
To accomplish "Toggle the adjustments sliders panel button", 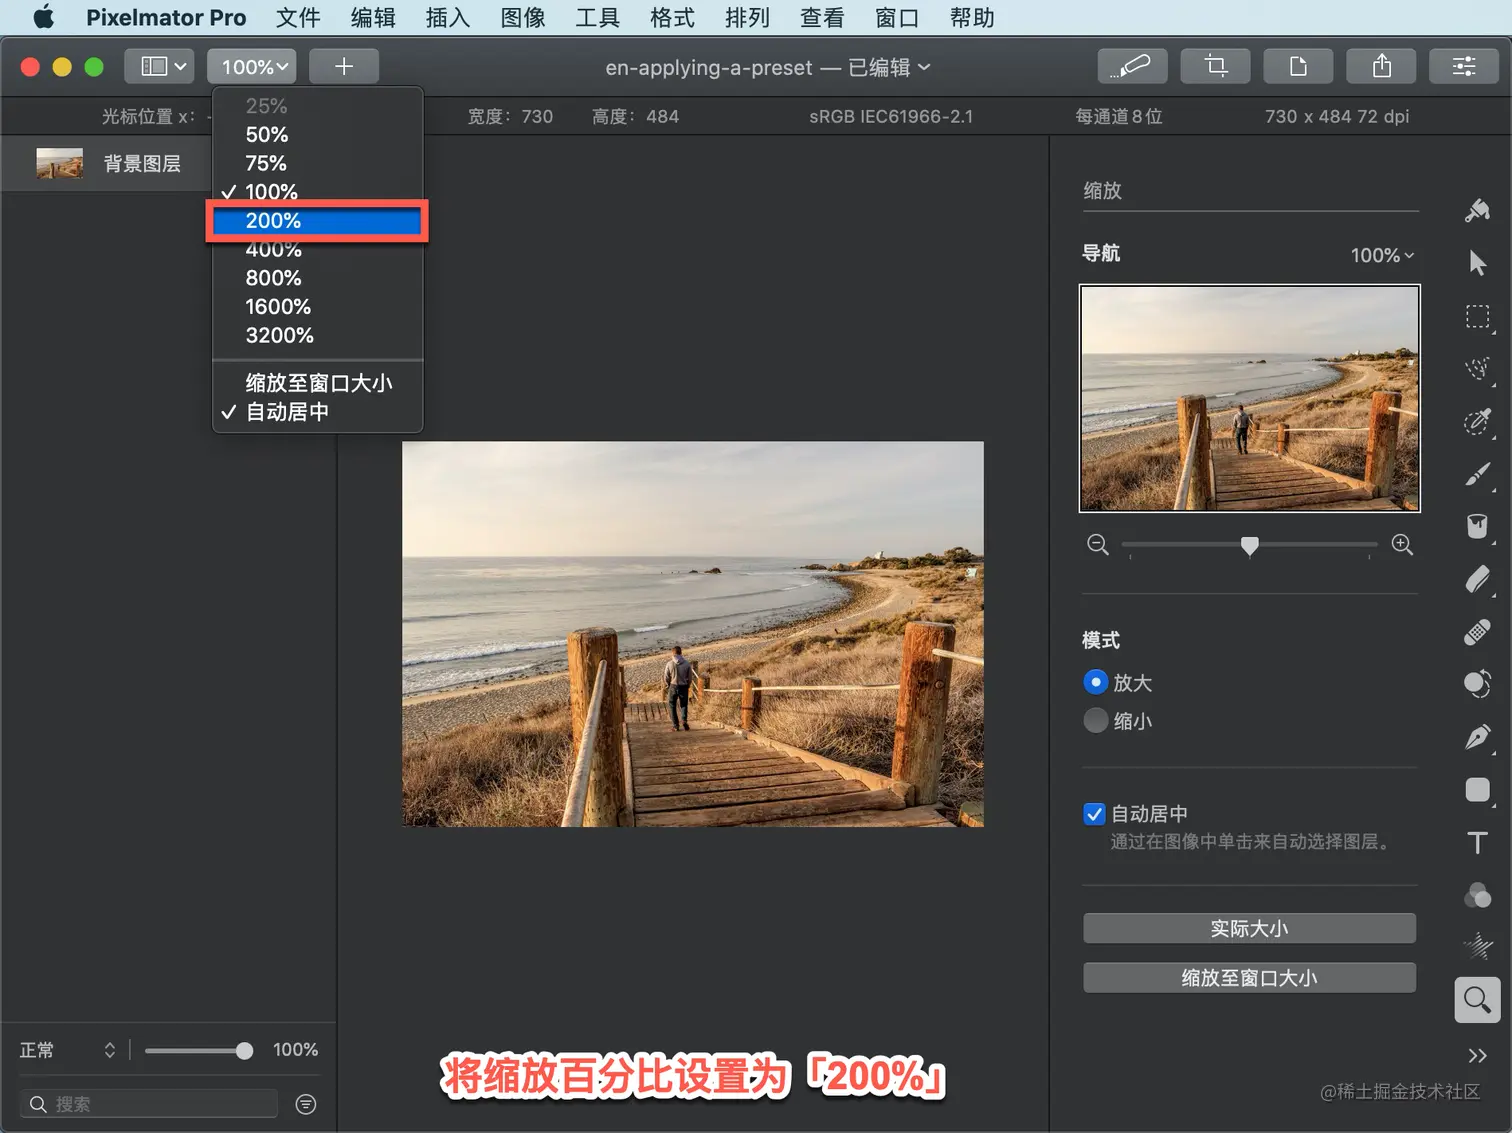I will 1464,66.
